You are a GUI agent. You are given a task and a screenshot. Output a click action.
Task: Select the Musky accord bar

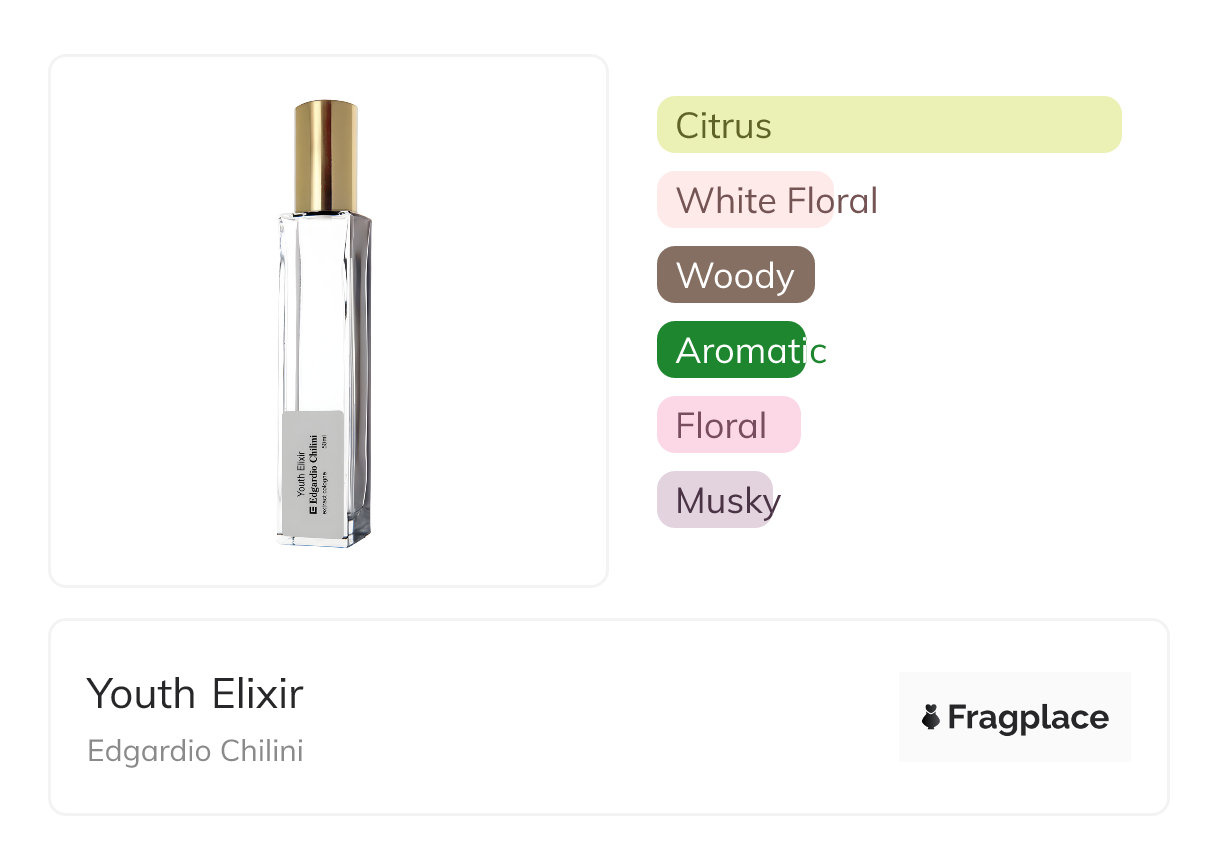(714, 500)
